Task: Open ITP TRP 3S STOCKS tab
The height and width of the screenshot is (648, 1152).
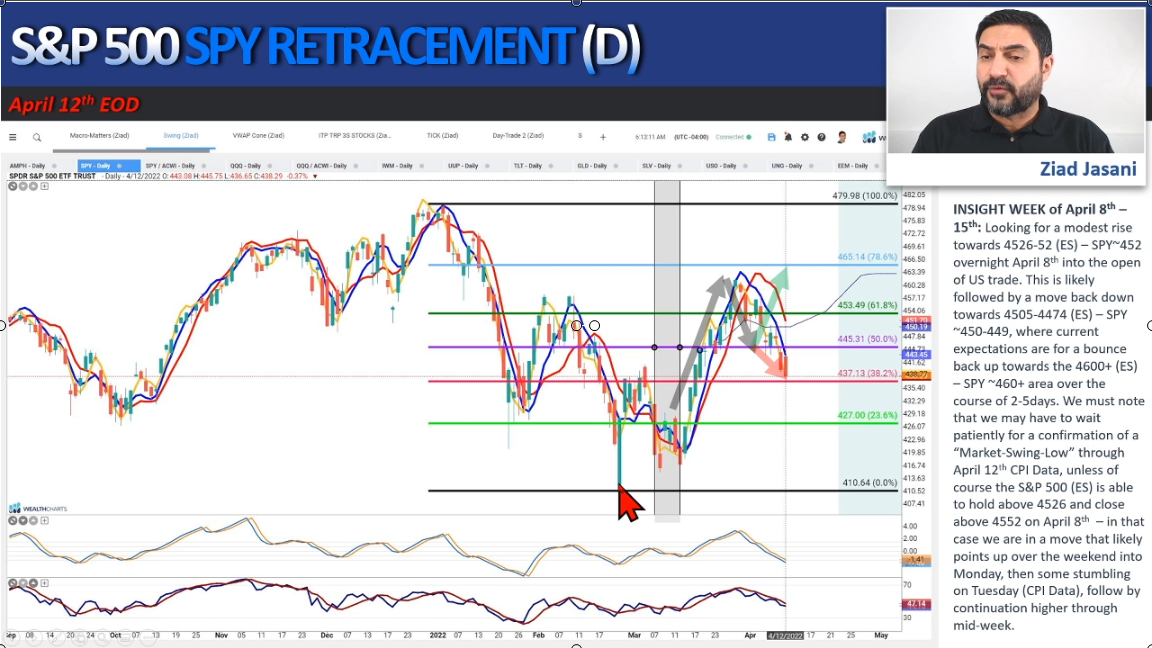Action: pyautogui.click(x=355, y=136)
